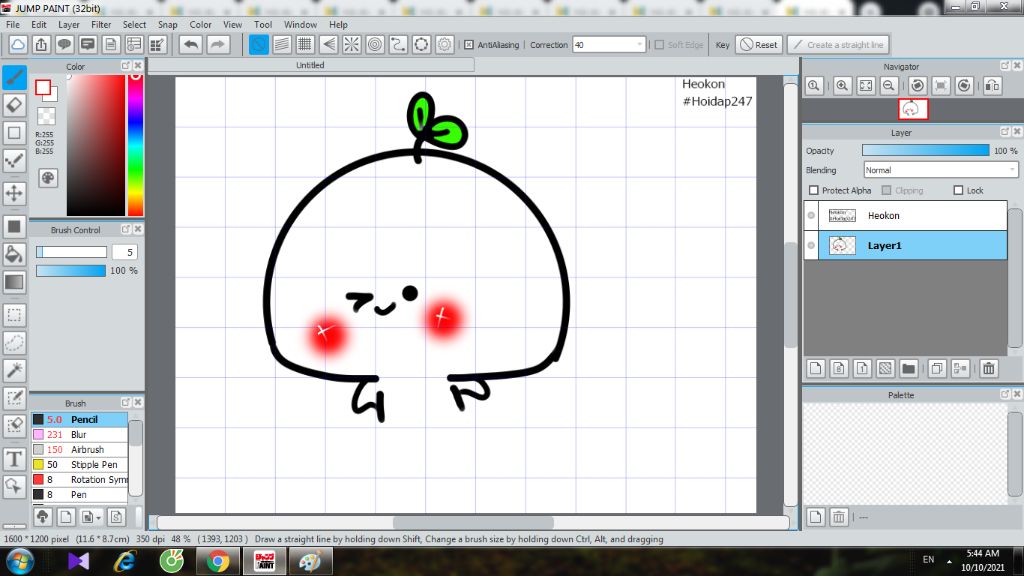Enable the grid snap icon

tap(305, 44)
